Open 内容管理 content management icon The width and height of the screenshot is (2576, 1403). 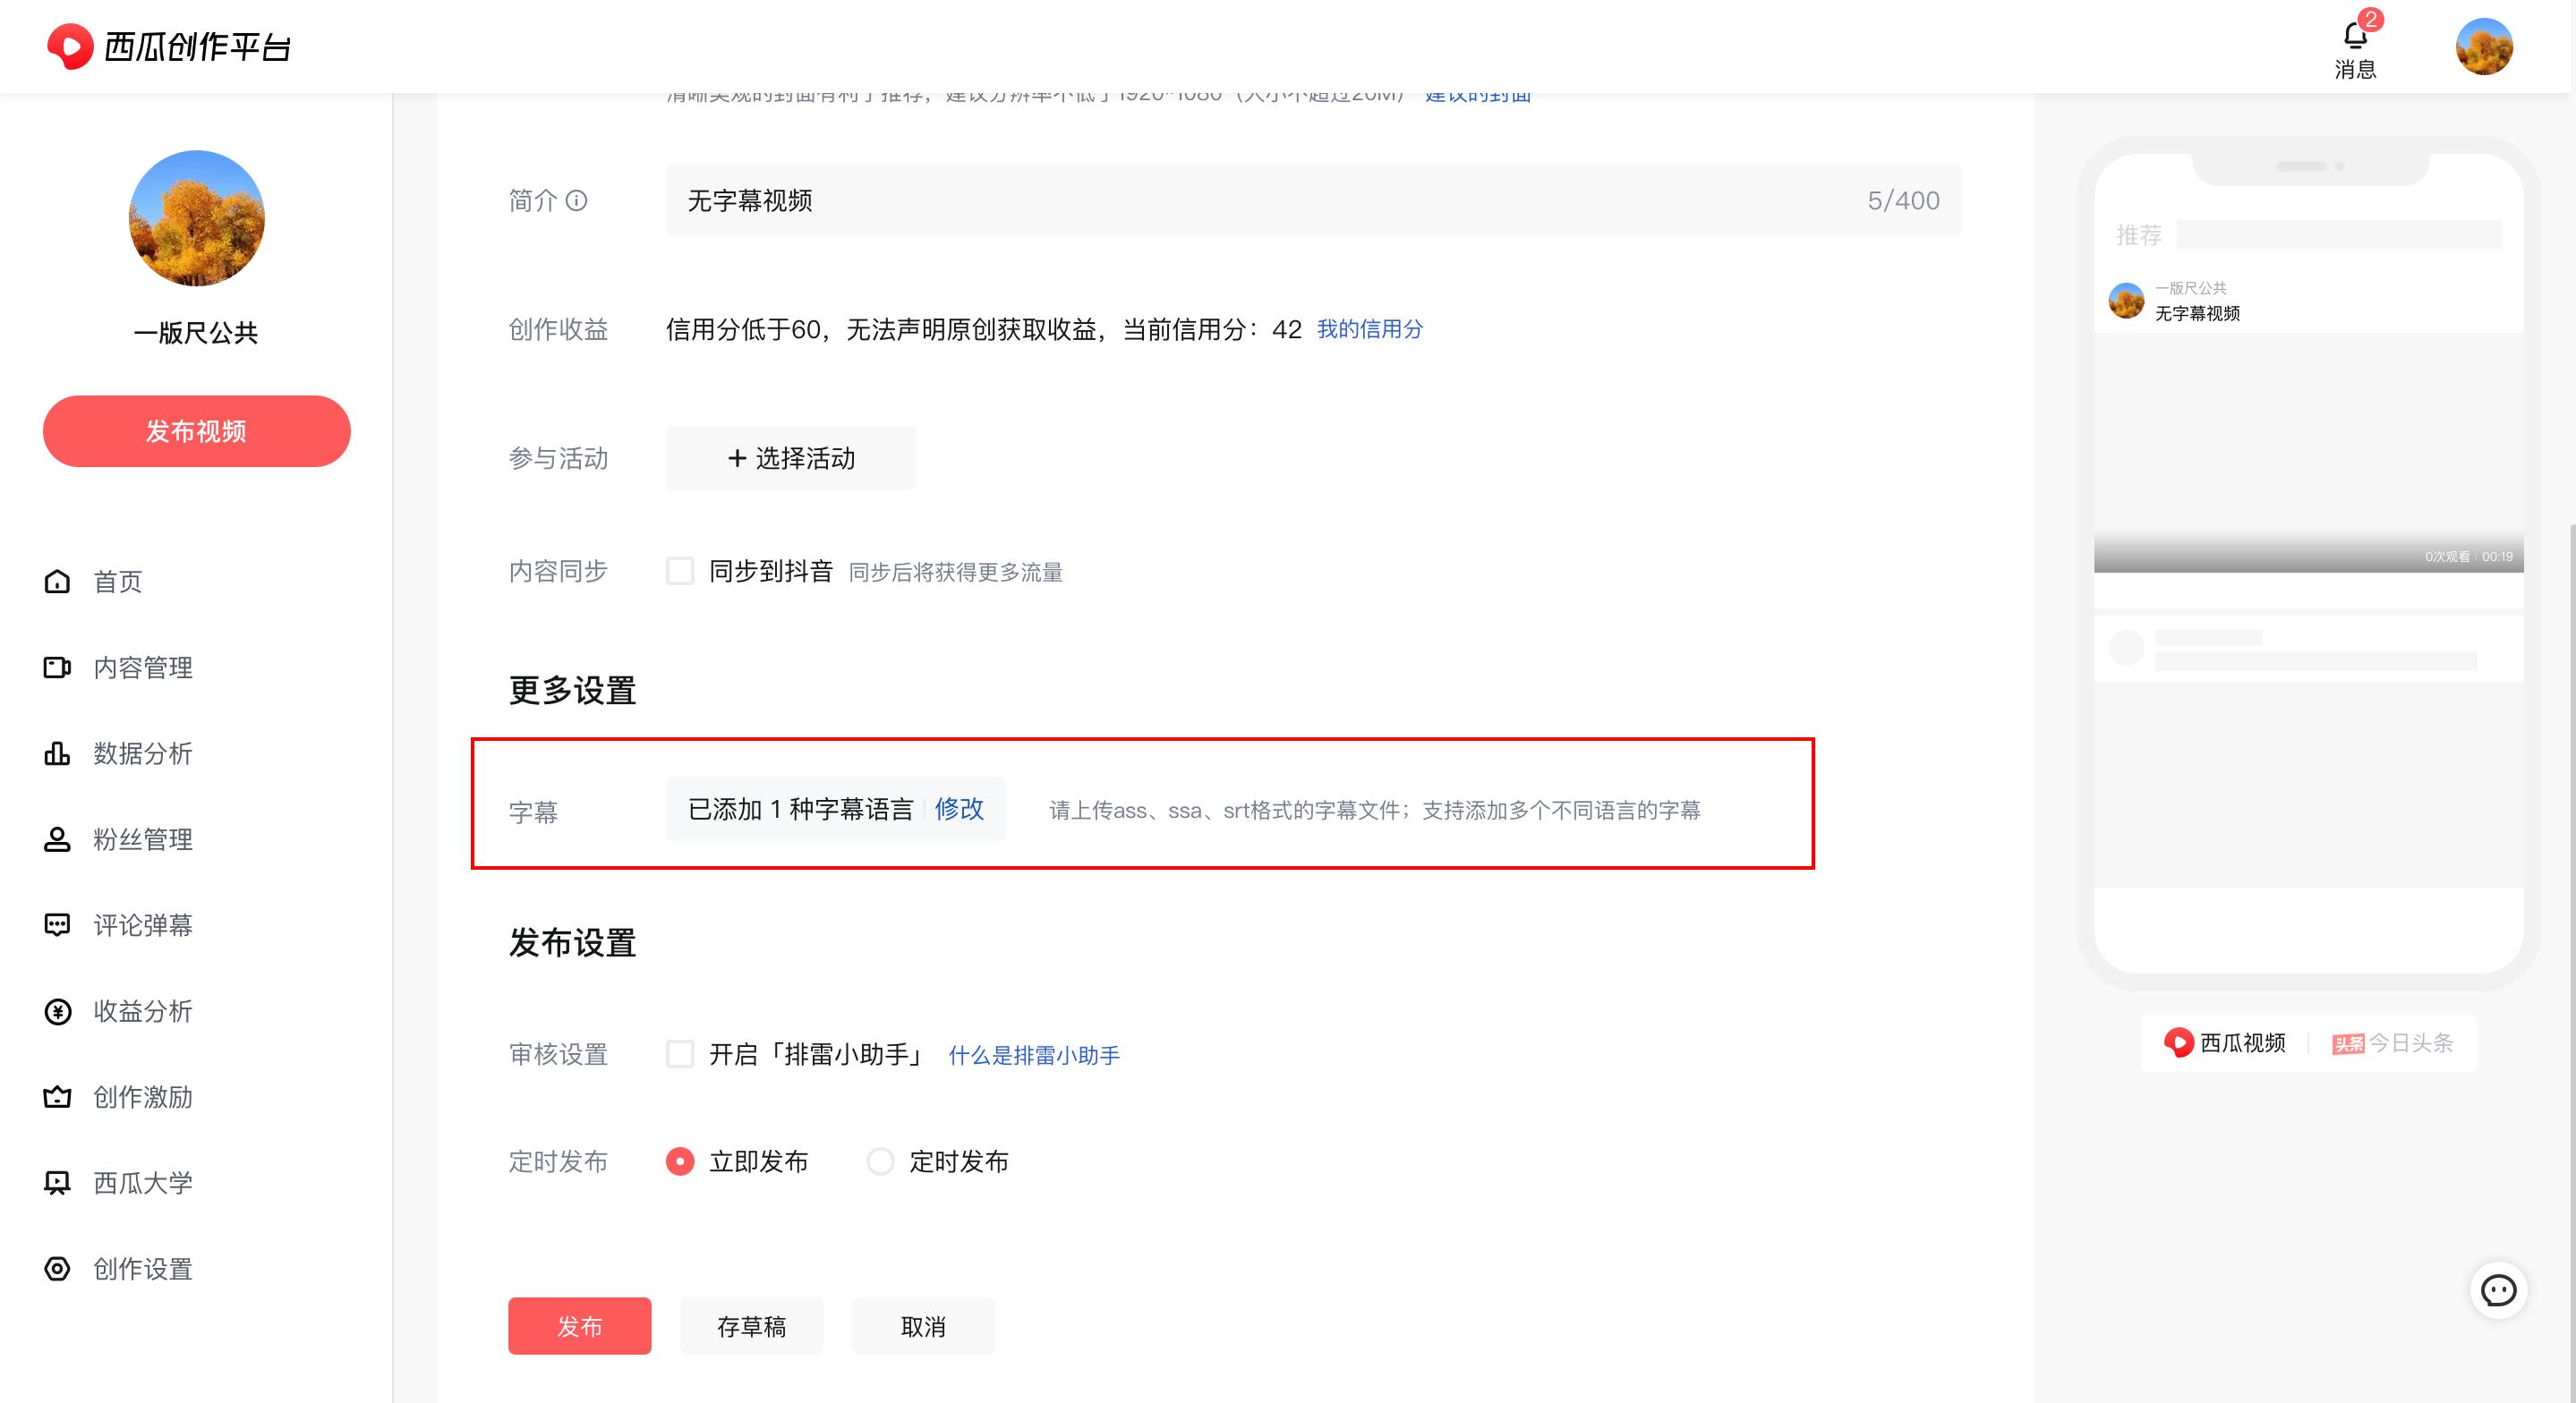57,668
